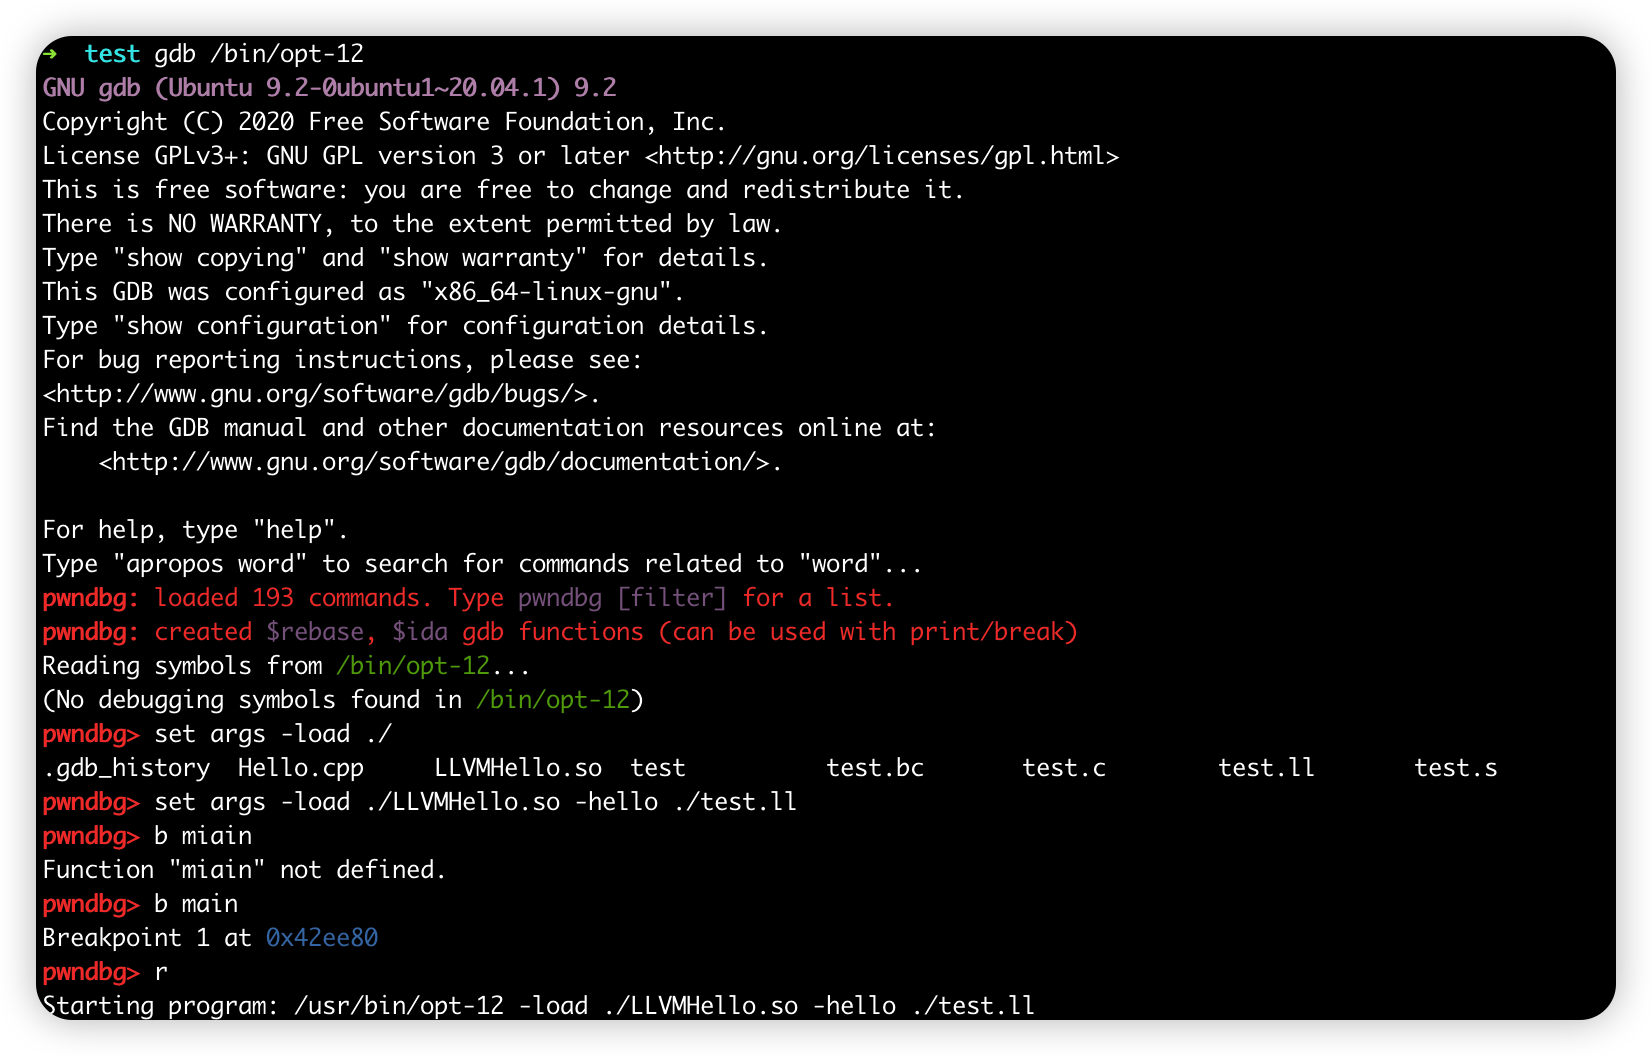This screenshot has height=1056, width=1652.
Task: Select test.s in completion list
Action: click(1456, 768)
